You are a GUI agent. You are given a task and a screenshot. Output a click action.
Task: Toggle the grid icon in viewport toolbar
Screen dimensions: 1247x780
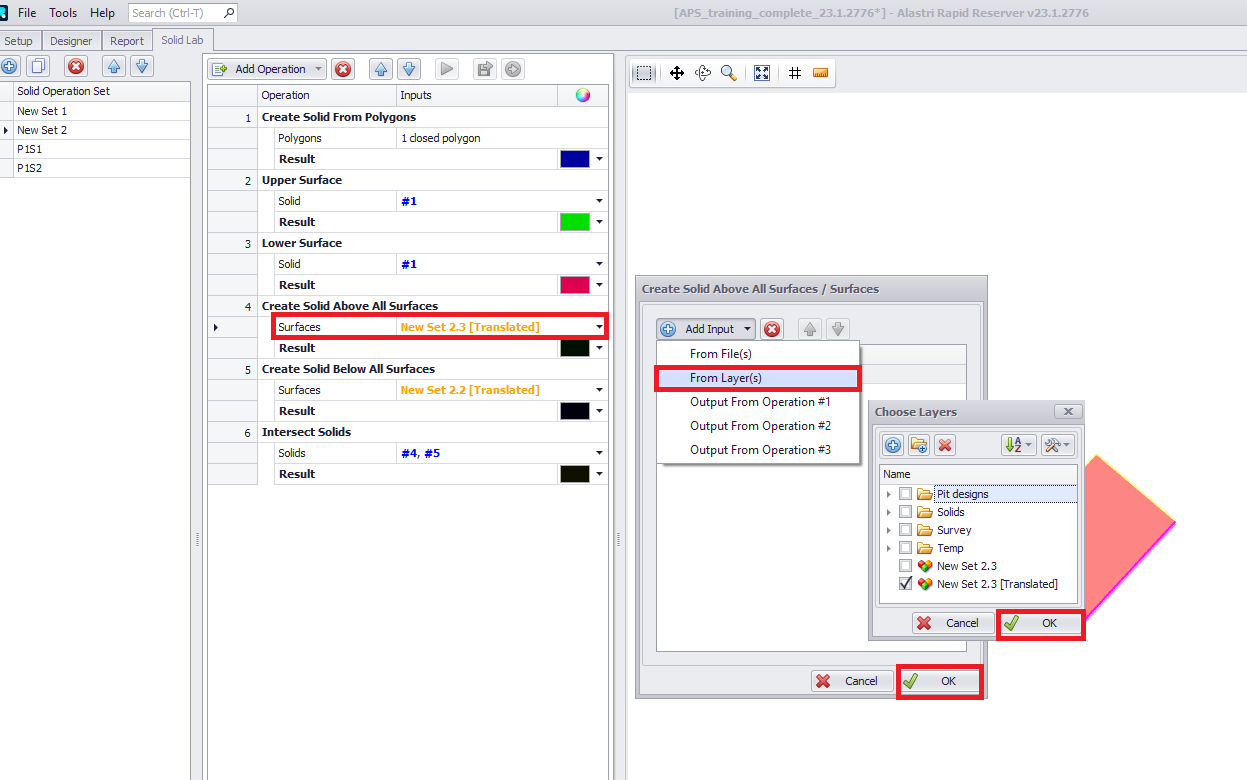[795, 73]
